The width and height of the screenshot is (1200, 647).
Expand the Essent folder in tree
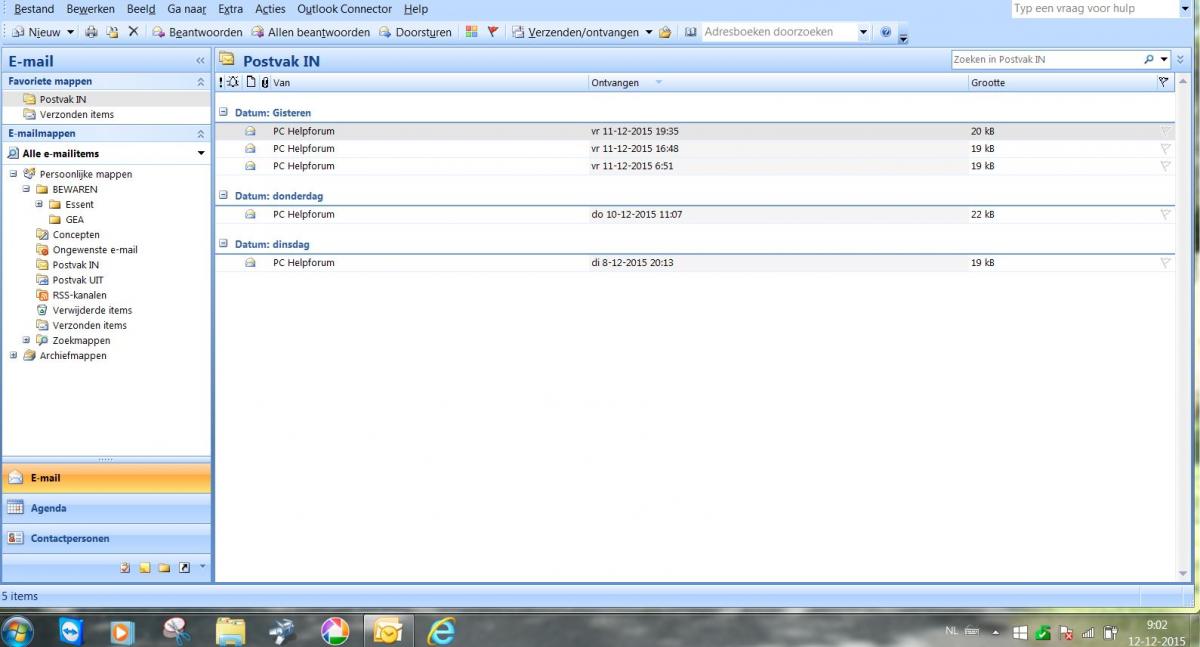click(40, 205)
